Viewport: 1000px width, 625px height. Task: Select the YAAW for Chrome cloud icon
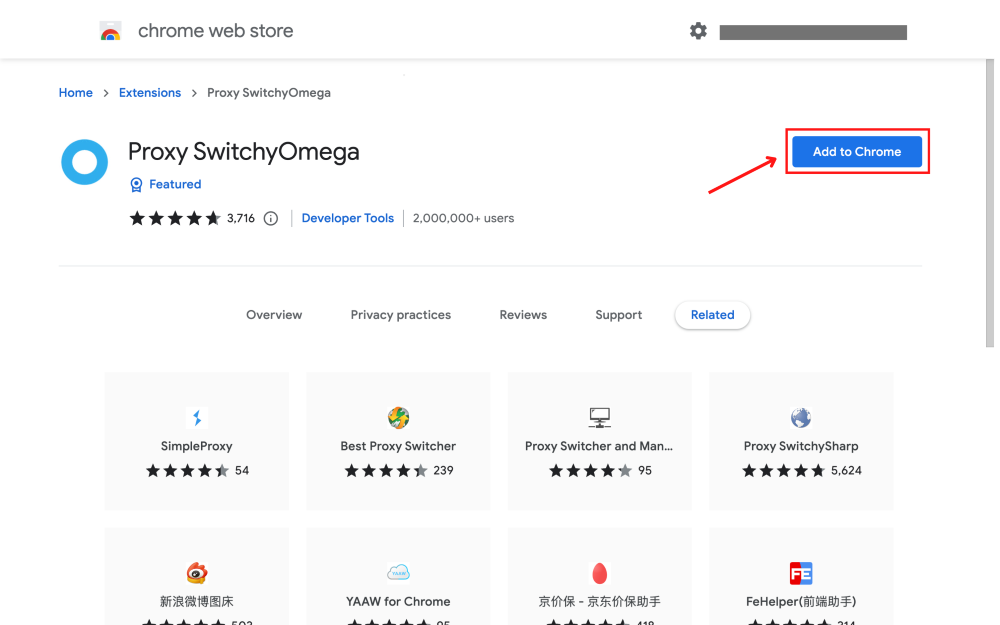click(398, 572)
